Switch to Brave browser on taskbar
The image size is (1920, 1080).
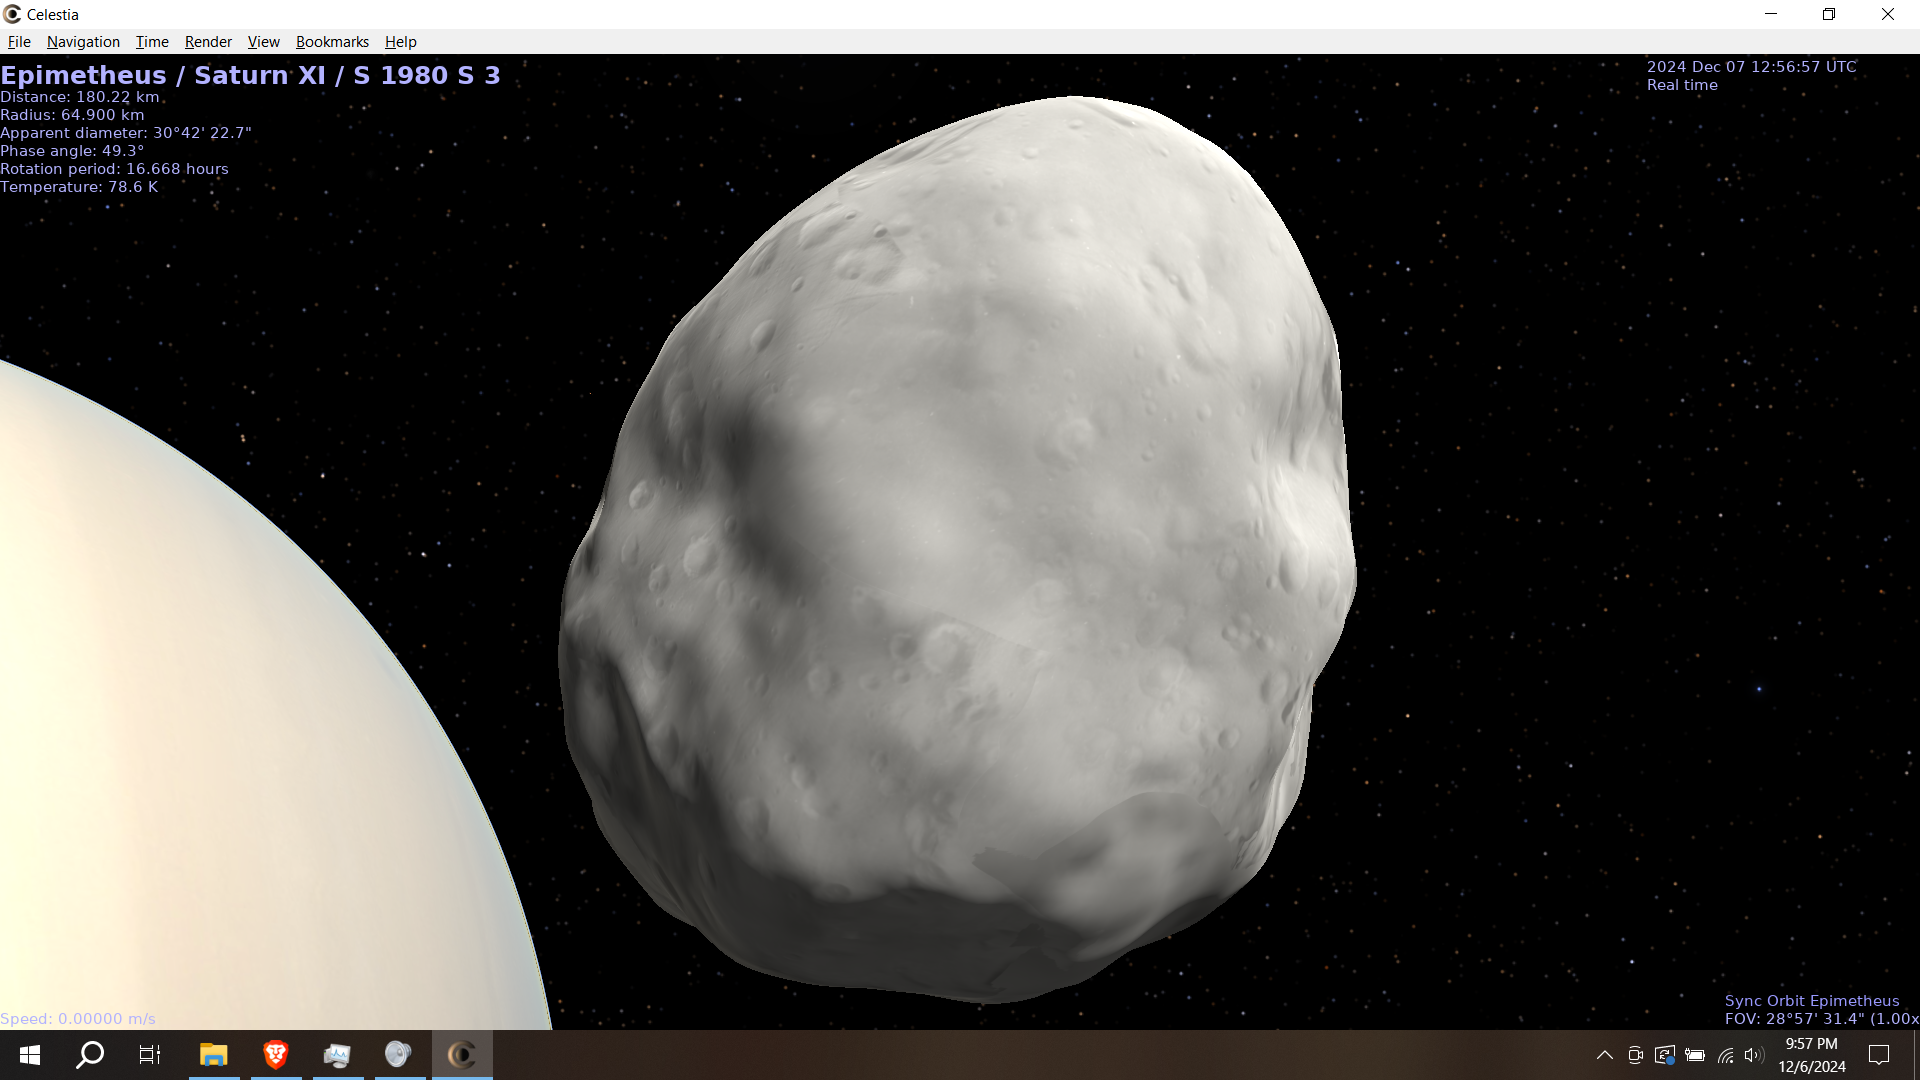[x=276, y=1055]
